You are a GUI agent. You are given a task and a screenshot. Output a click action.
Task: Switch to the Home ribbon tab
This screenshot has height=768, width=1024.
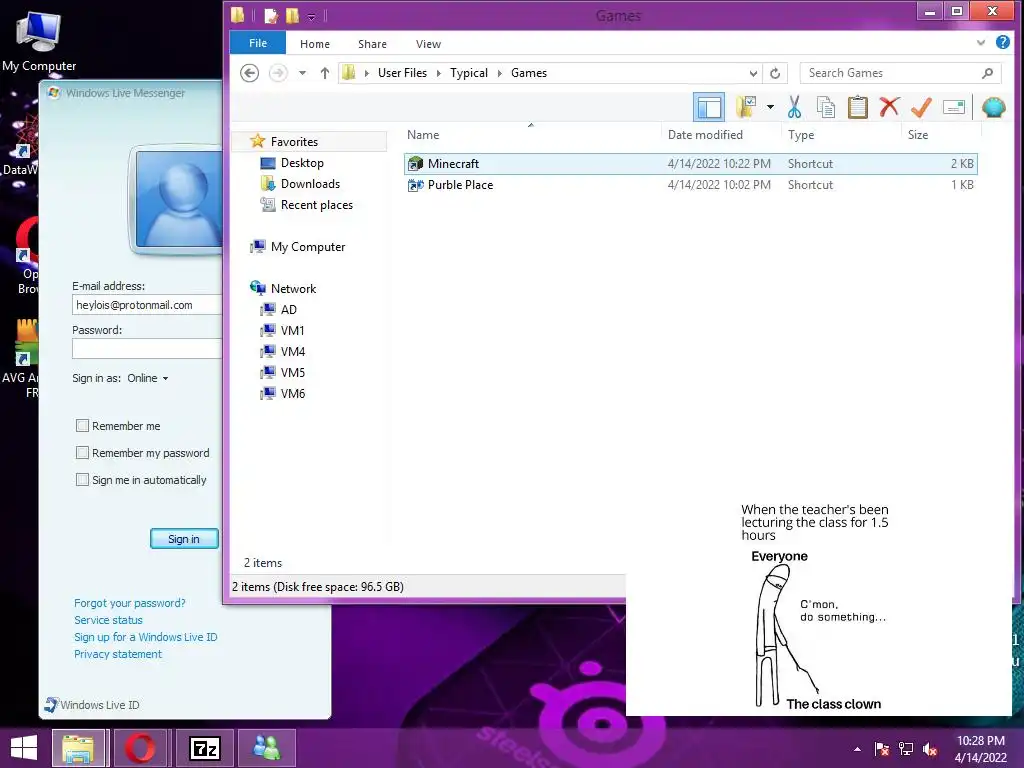315,44
